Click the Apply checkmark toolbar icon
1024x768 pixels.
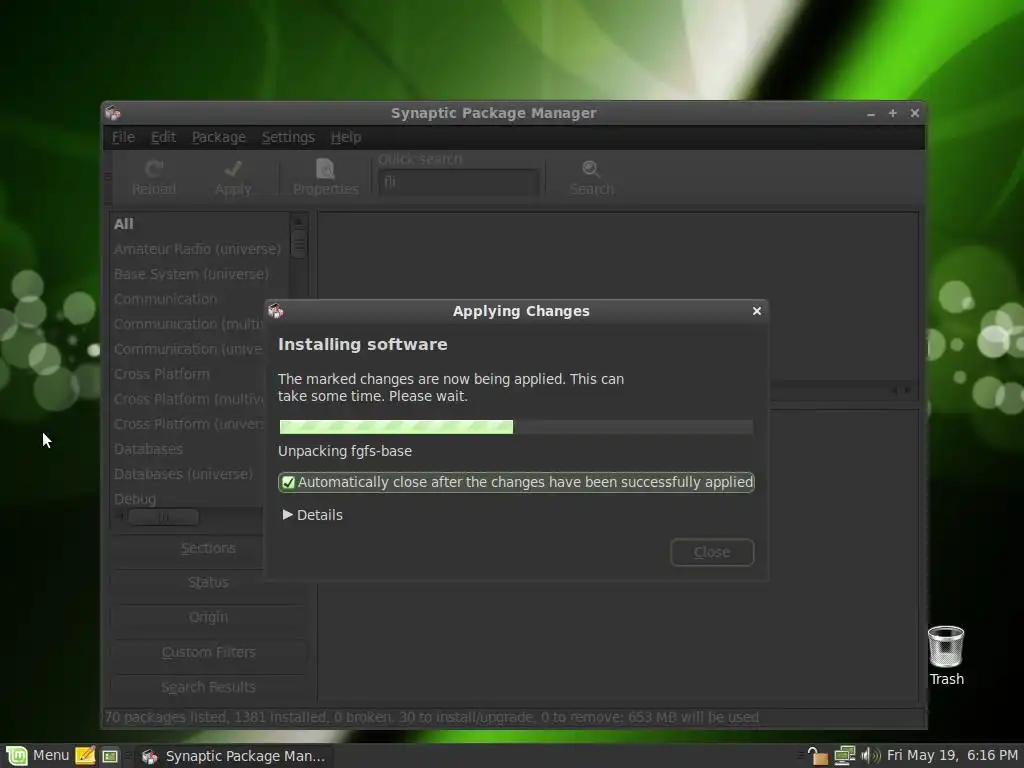pyautogui.click(x=233, y=169)
